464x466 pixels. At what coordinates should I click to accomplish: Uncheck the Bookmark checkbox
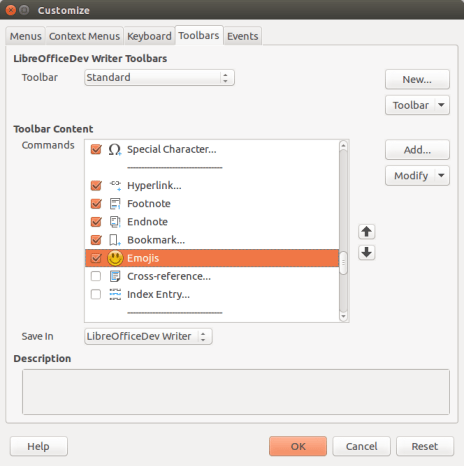tap(96, 240)
